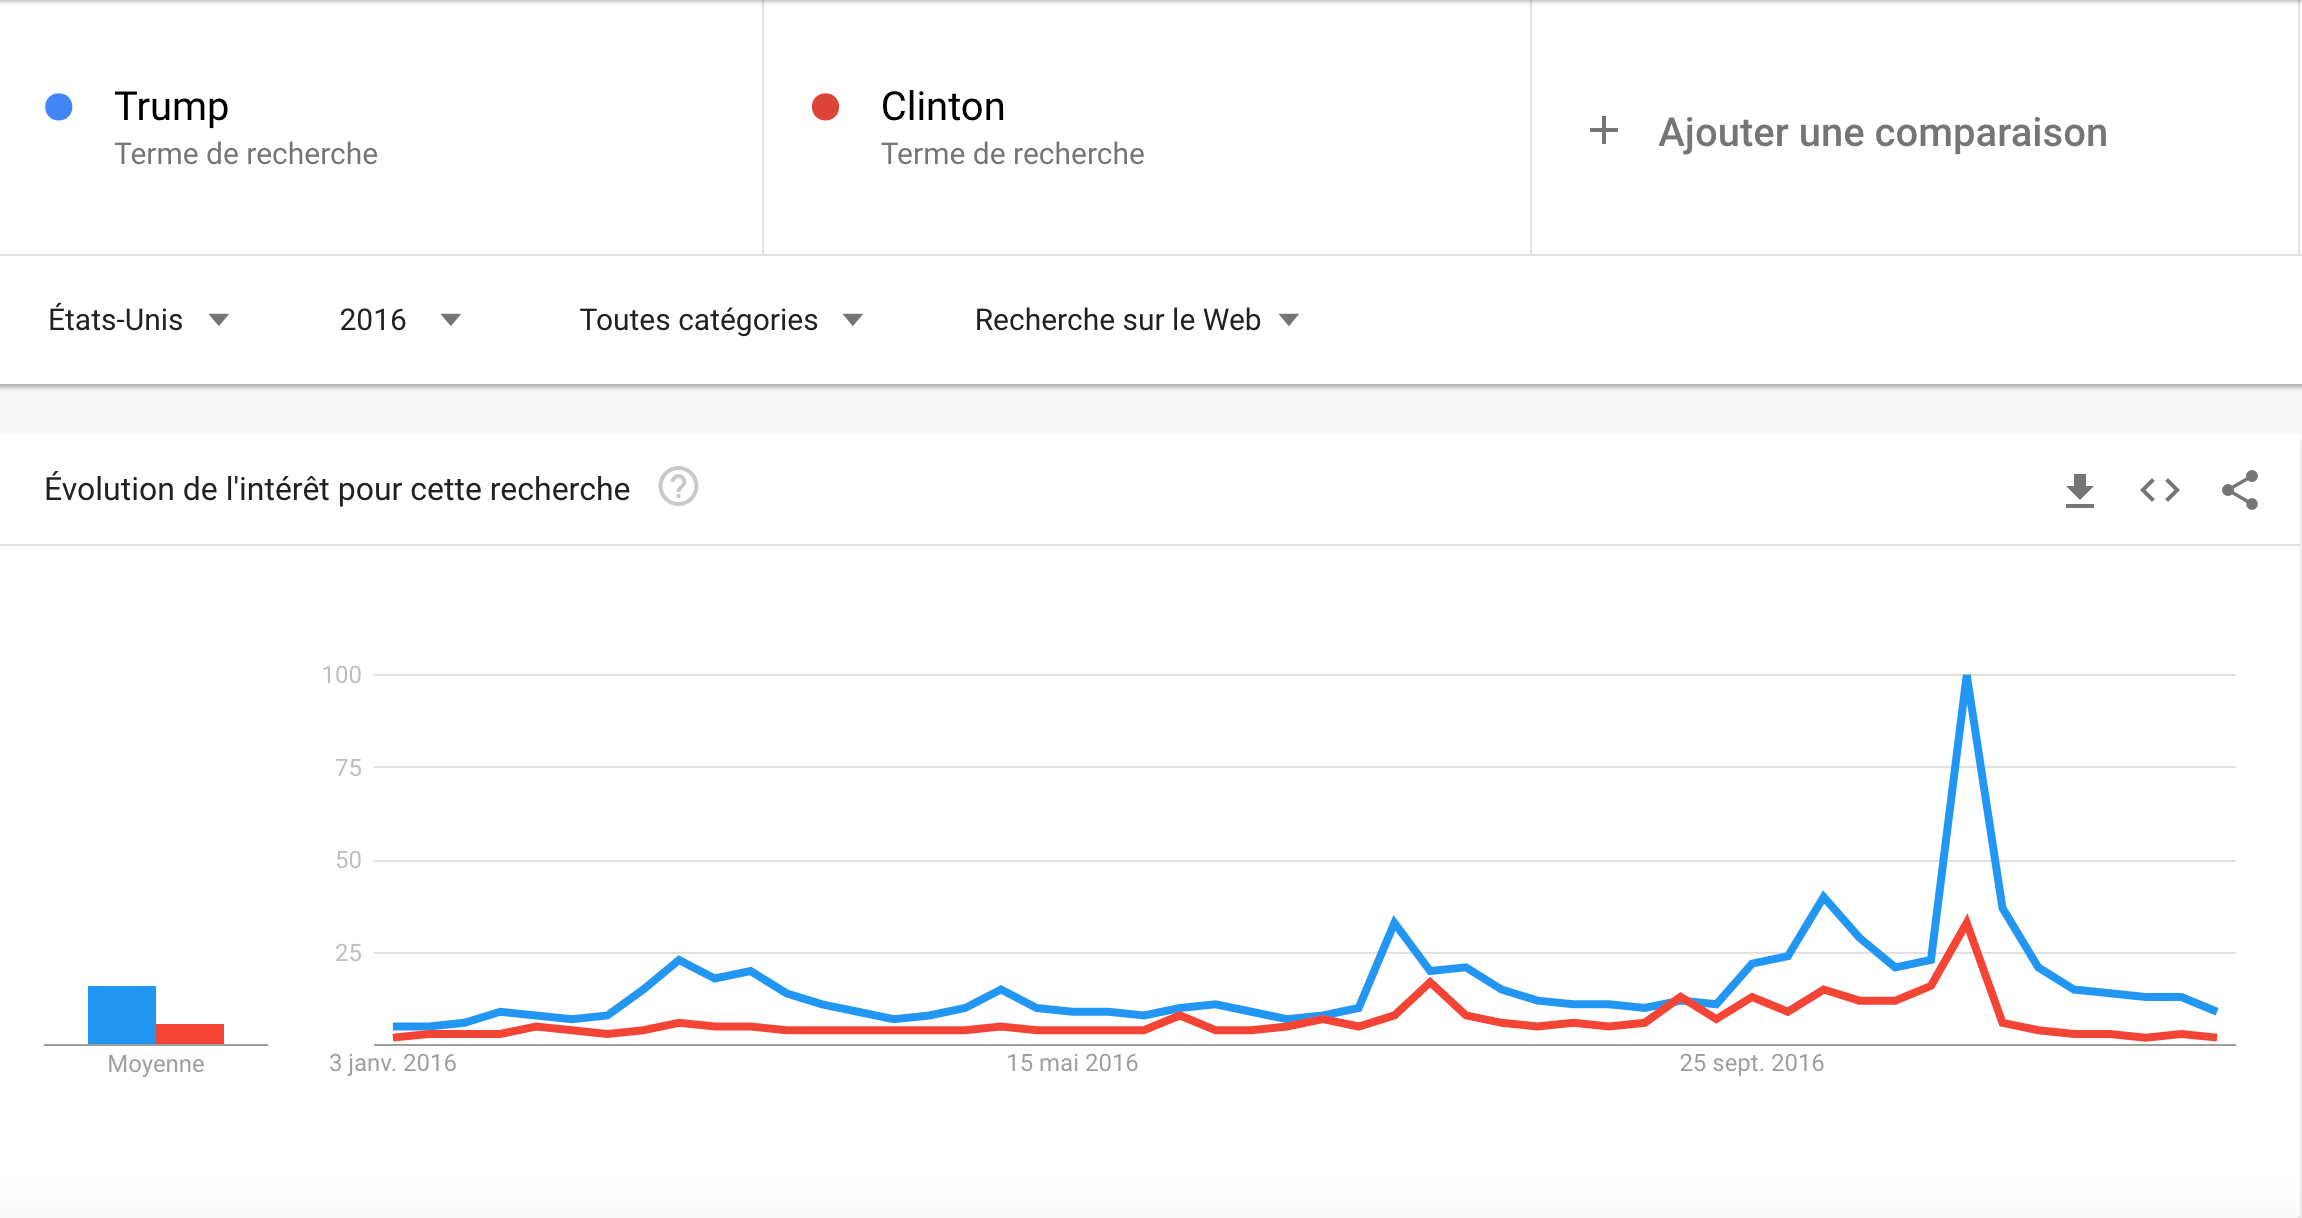
Task: Open the Toutes catégories dropdown
Action: [x=720, y=320]
